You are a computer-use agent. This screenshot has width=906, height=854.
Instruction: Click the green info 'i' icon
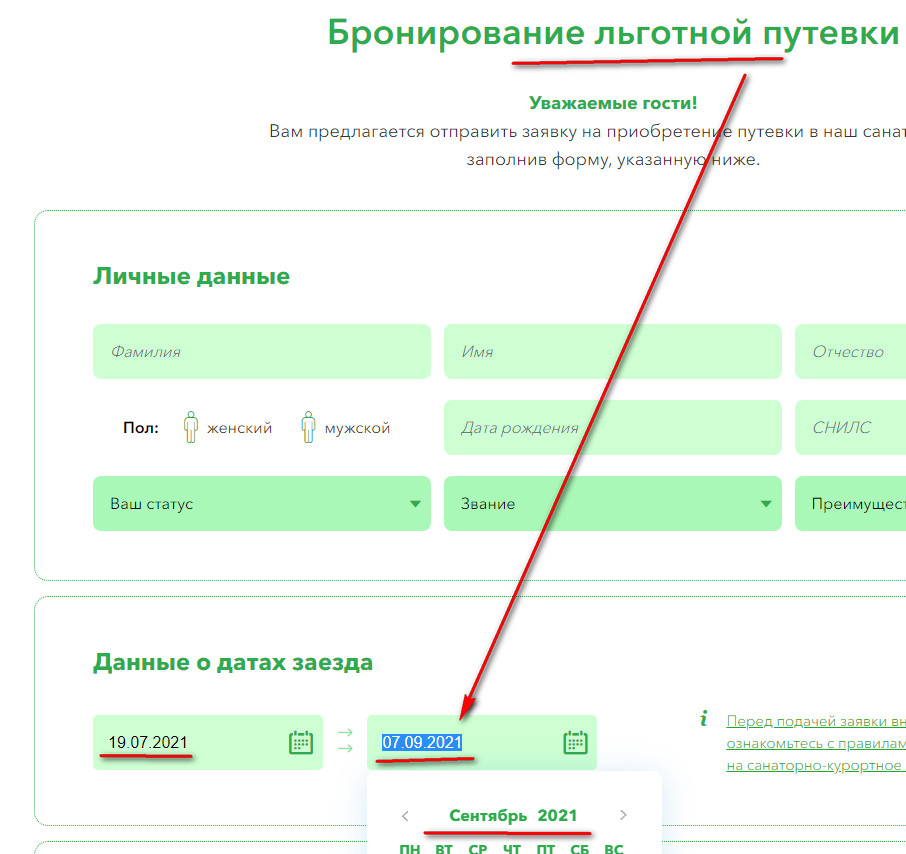pos(704,719)
